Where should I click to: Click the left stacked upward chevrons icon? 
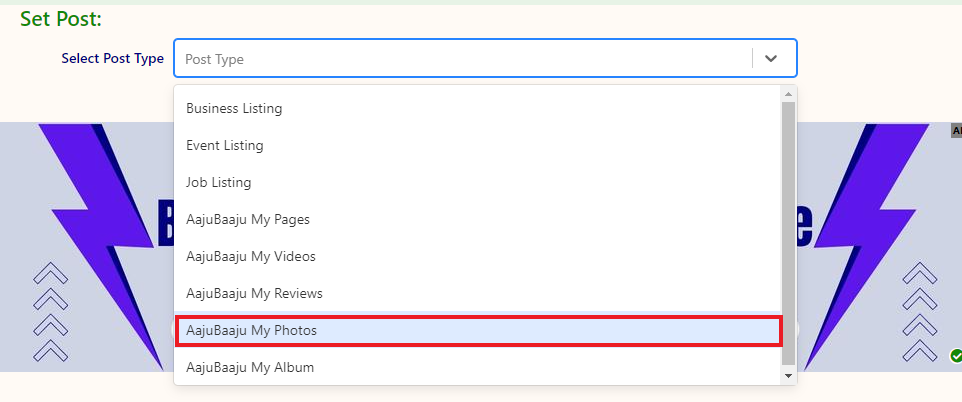tap(50, 312)
